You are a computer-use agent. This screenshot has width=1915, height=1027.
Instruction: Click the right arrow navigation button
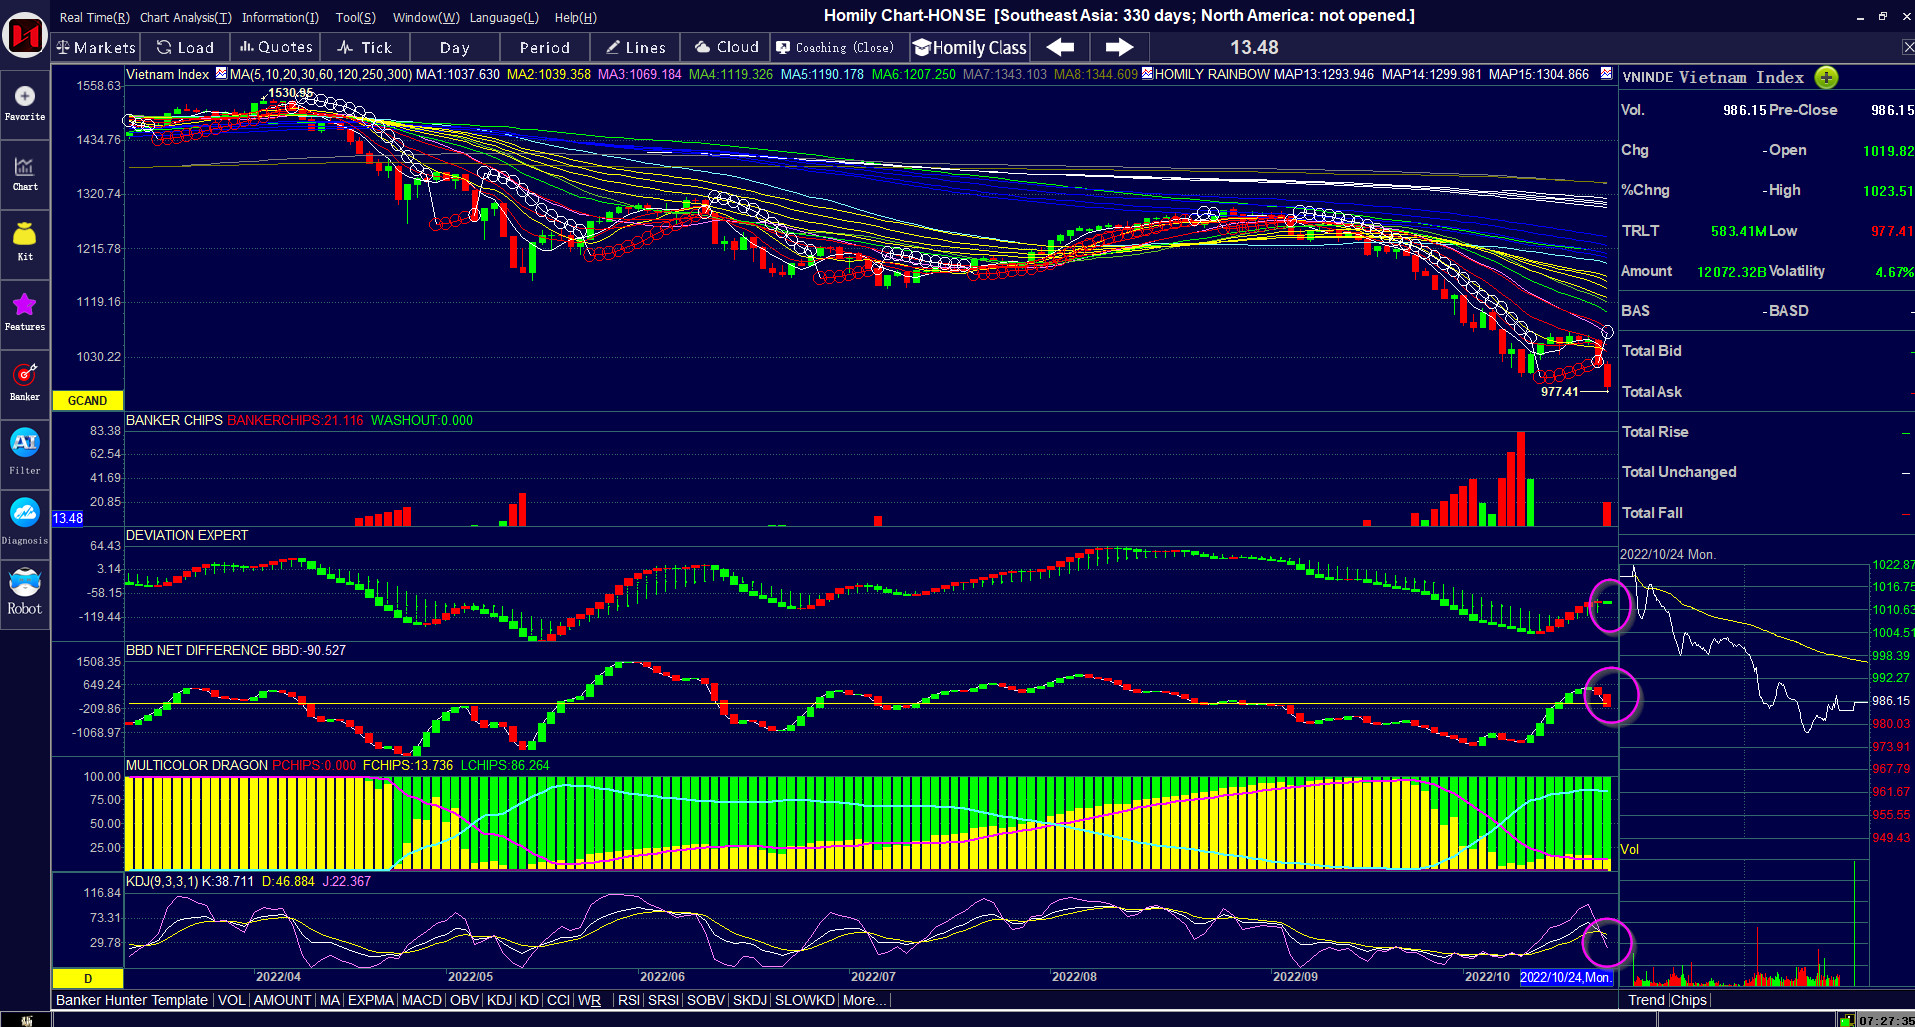click(x=1119, y=47)
